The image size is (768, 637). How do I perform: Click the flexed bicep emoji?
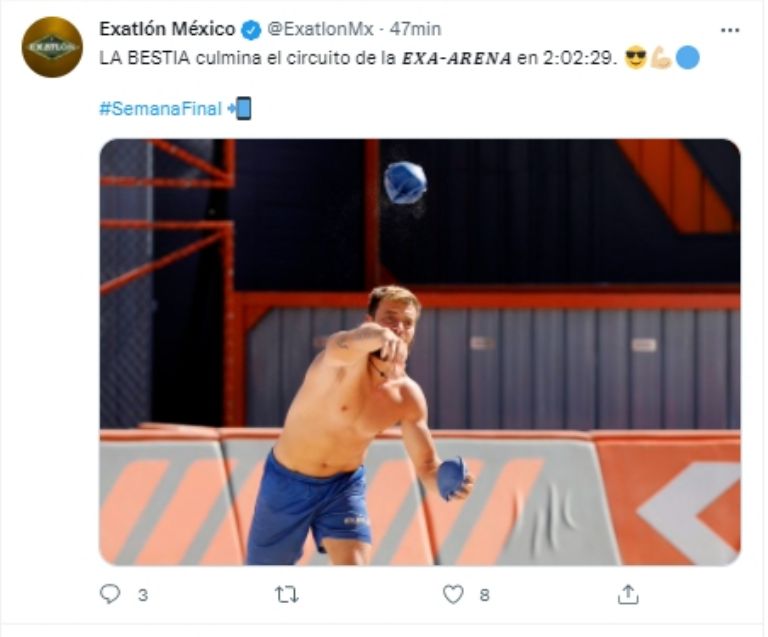coord(661,58)
